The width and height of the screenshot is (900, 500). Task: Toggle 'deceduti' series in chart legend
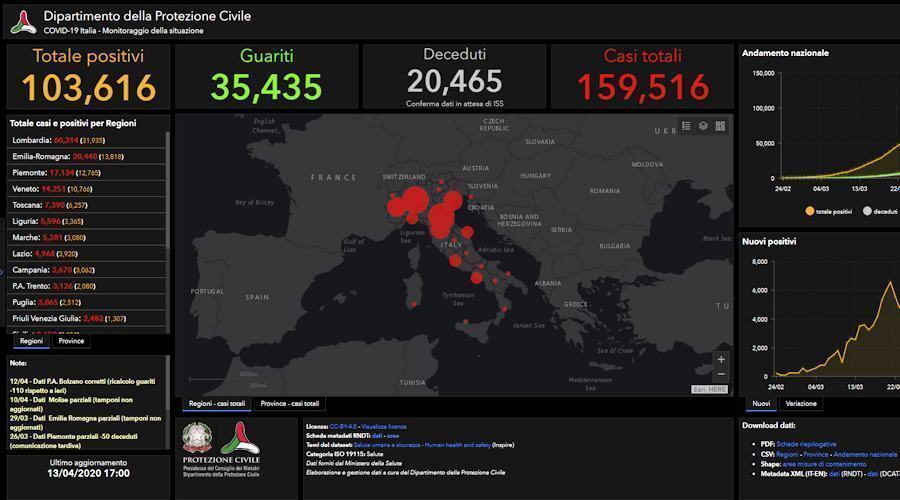click(881, 212)
